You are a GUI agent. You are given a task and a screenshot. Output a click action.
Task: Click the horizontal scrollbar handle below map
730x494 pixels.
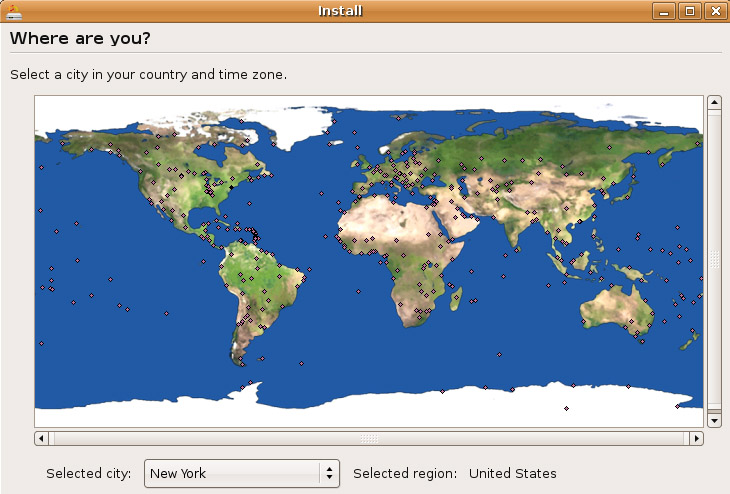369,438
